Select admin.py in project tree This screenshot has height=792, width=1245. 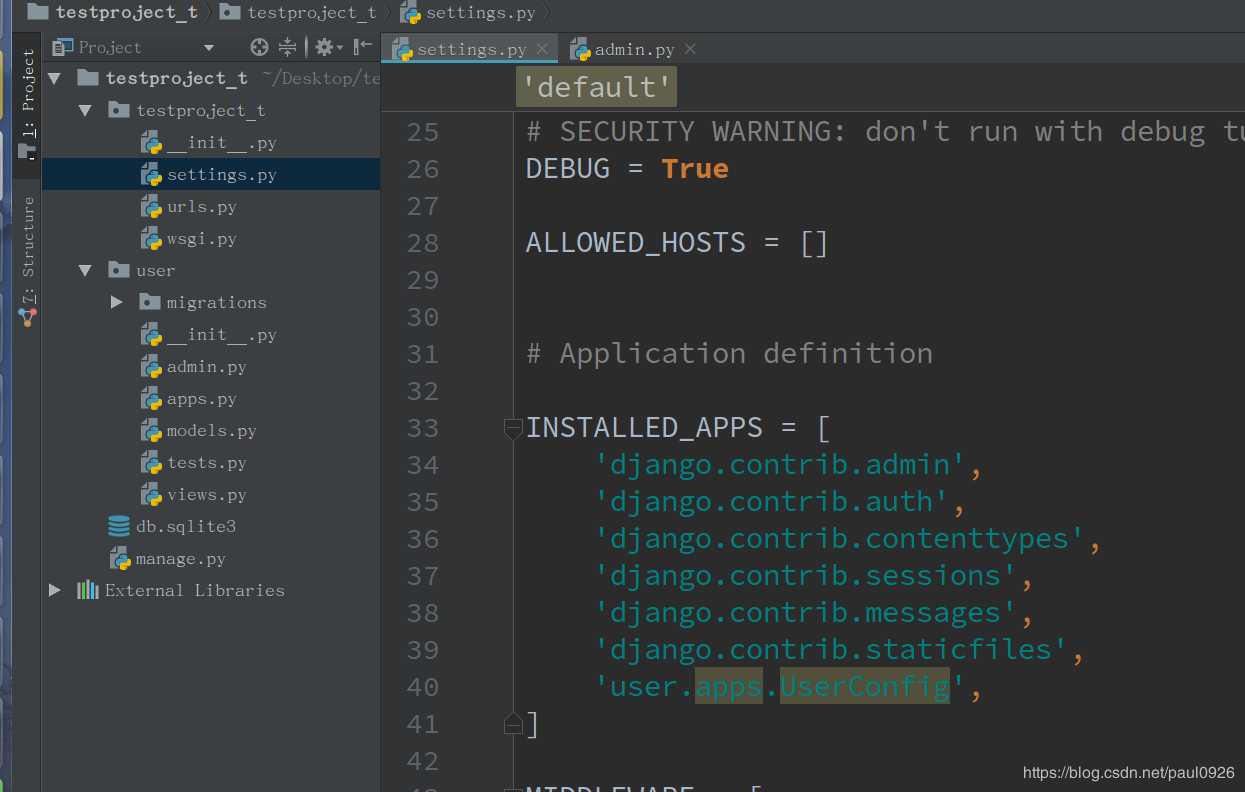211,366
